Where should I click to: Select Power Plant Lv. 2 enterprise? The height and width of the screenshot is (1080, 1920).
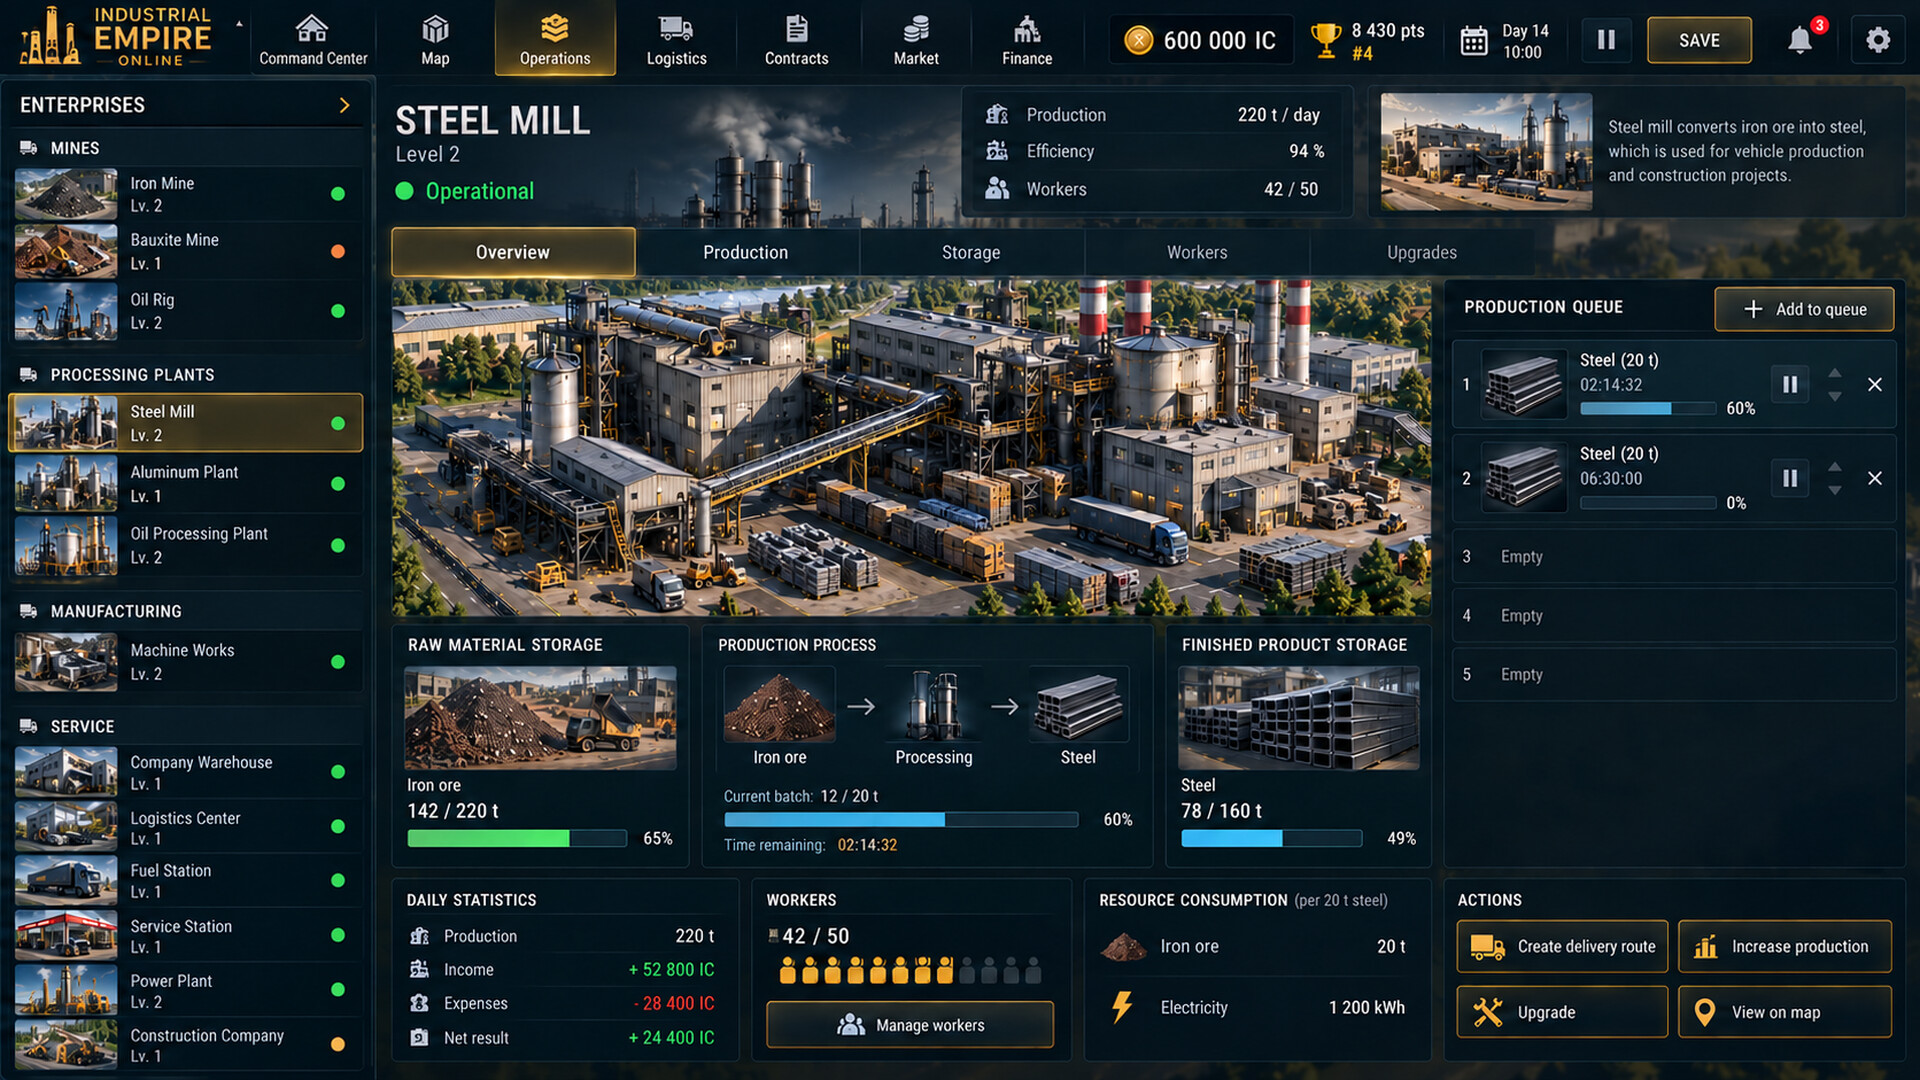tap(186, 990)
